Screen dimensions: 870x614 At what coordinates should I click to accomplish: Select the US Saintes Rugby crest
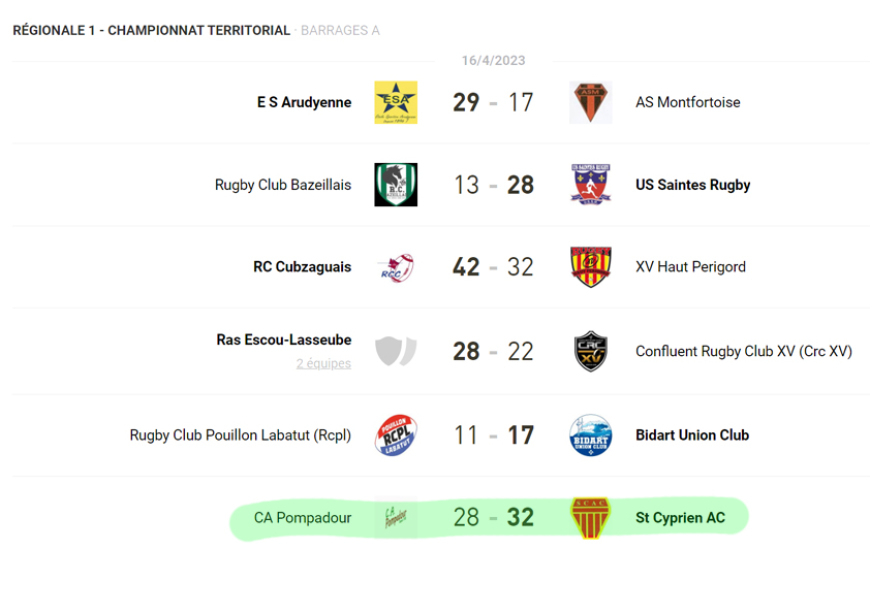tap(590, 185)
